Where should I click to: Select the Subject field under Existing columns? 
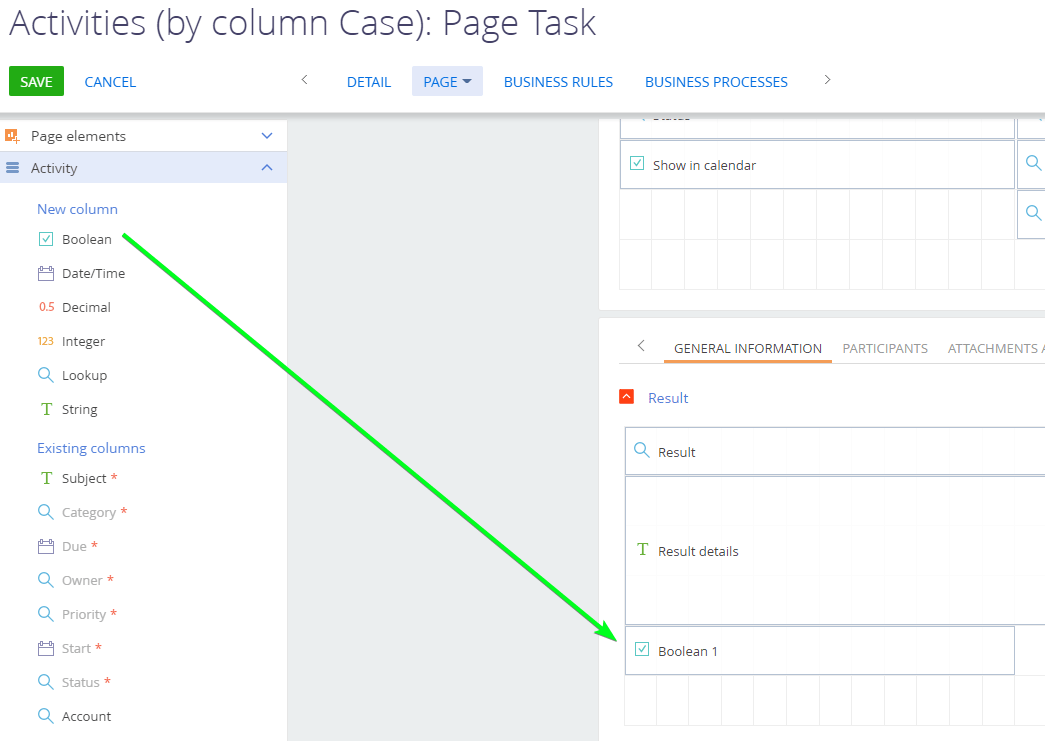(x=78, y=478)
